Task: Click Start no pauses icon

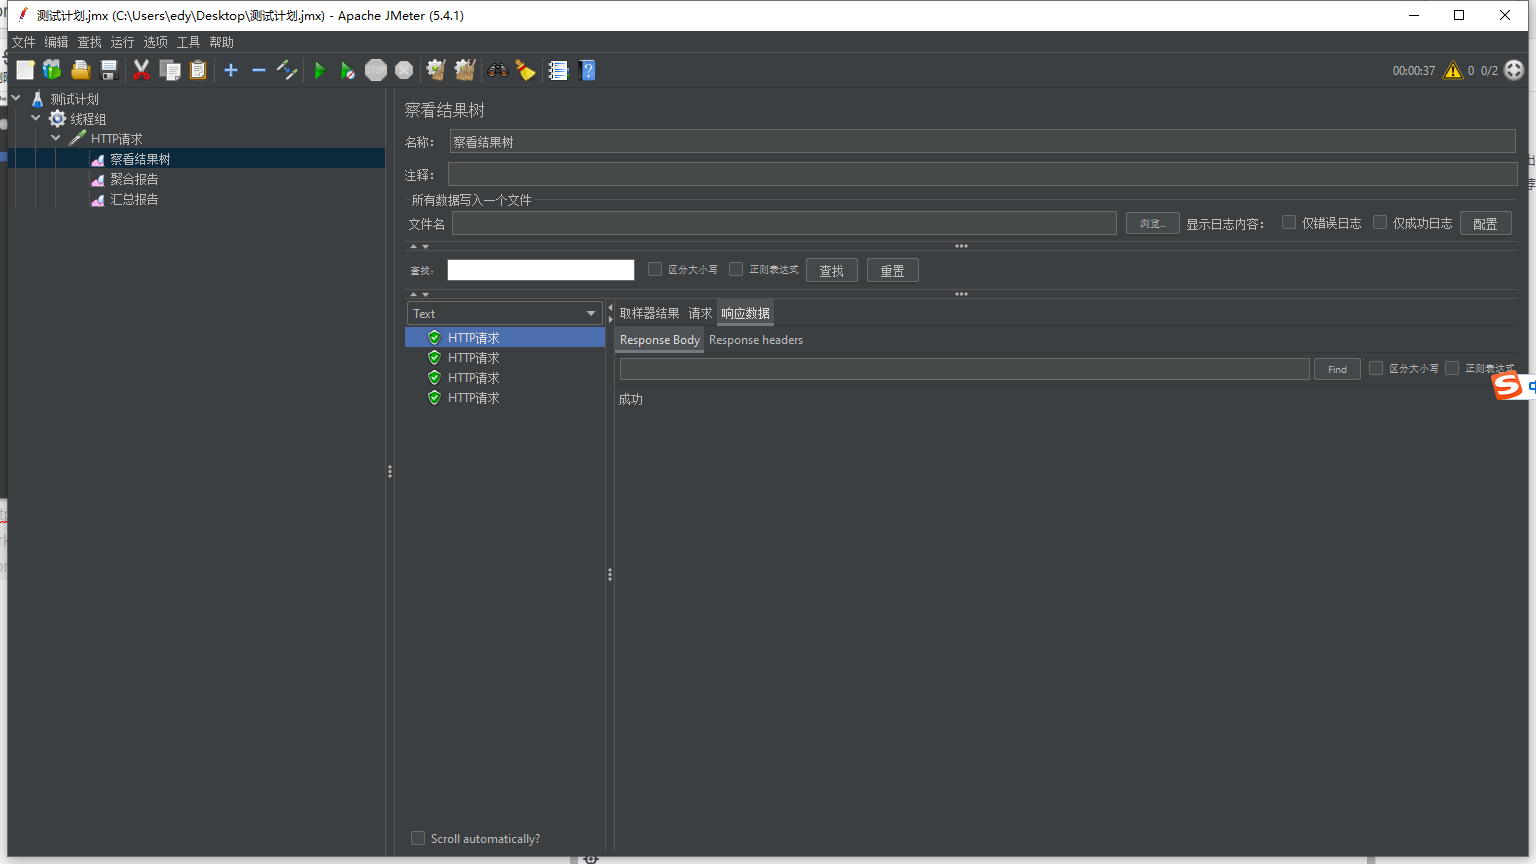Action: click(x=347, y=70)
